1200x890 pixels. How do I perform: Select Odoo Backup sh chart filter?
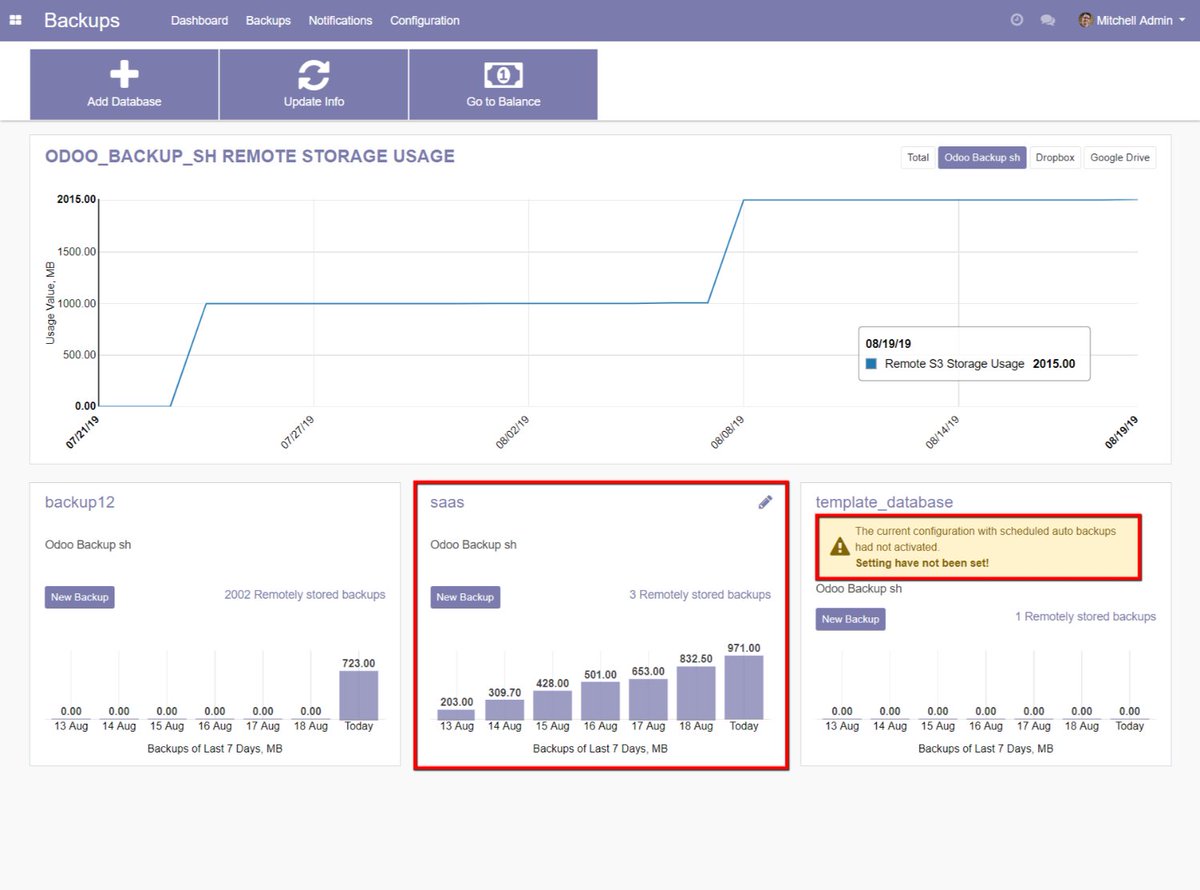click(982, 157)
